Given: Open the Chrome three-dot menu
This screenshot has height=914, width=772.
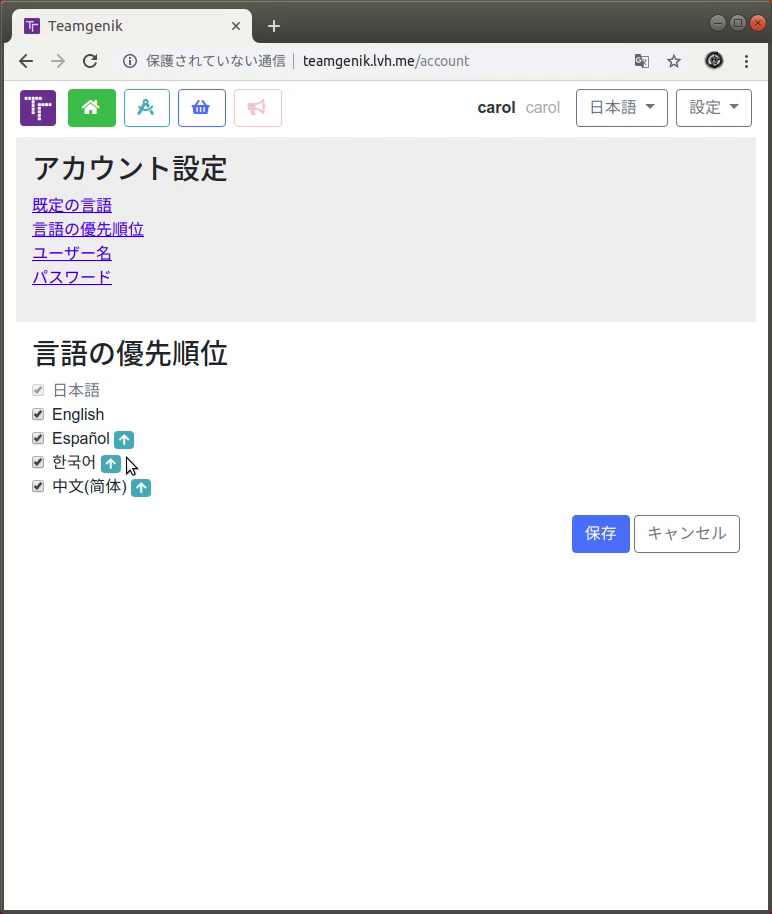Looking at the screenshot, I should click(746, 61).
